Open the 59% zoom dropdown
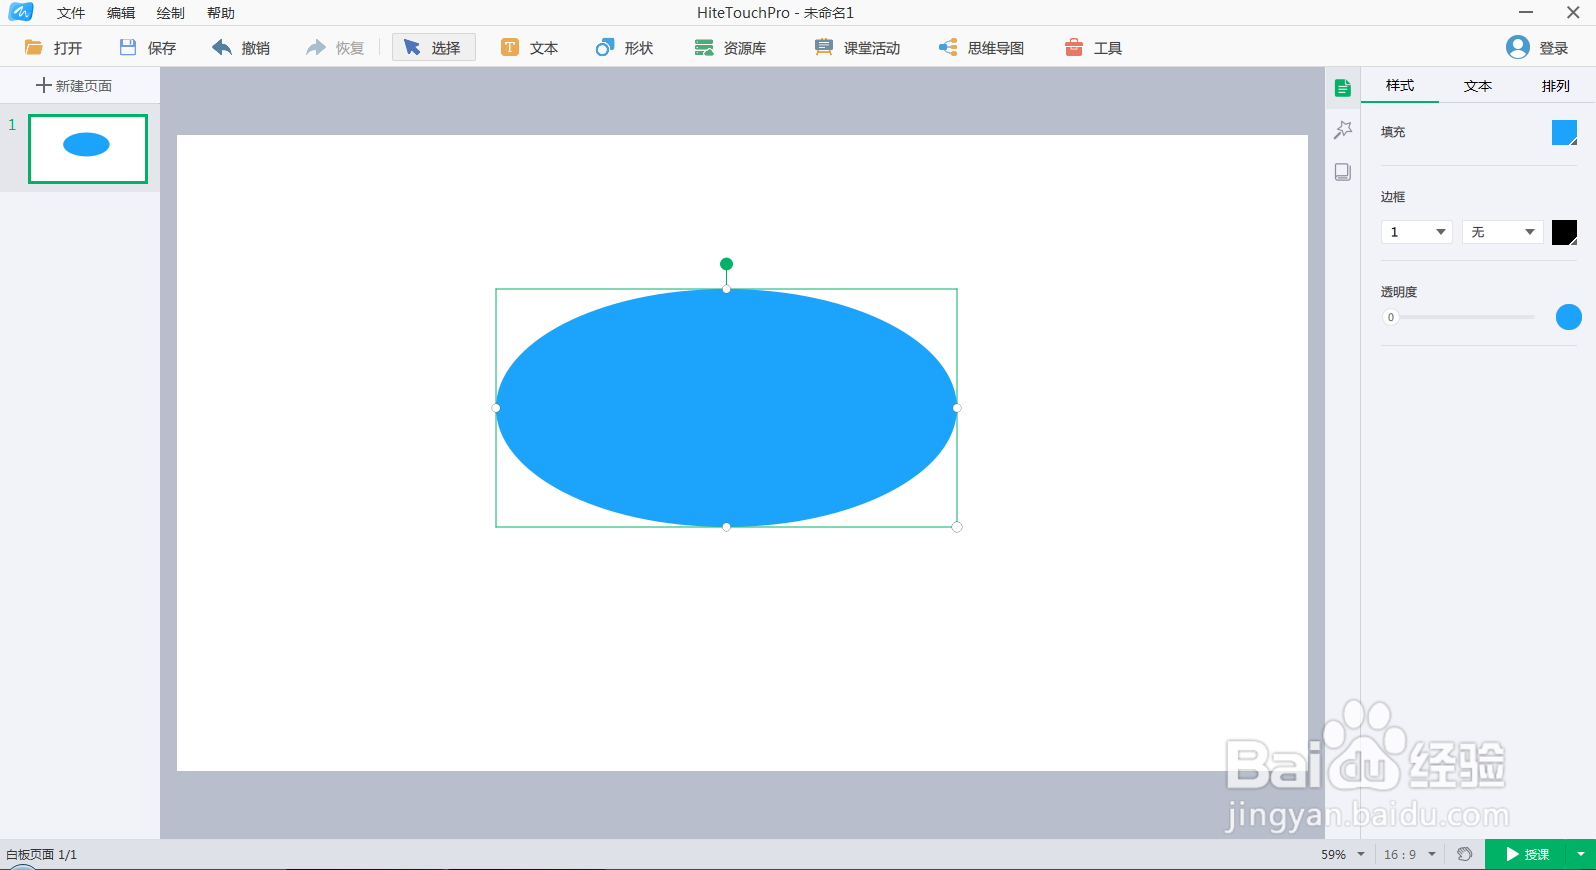Image resolution: width=1596 pixels, height=870 pixels. (1343, 854)
